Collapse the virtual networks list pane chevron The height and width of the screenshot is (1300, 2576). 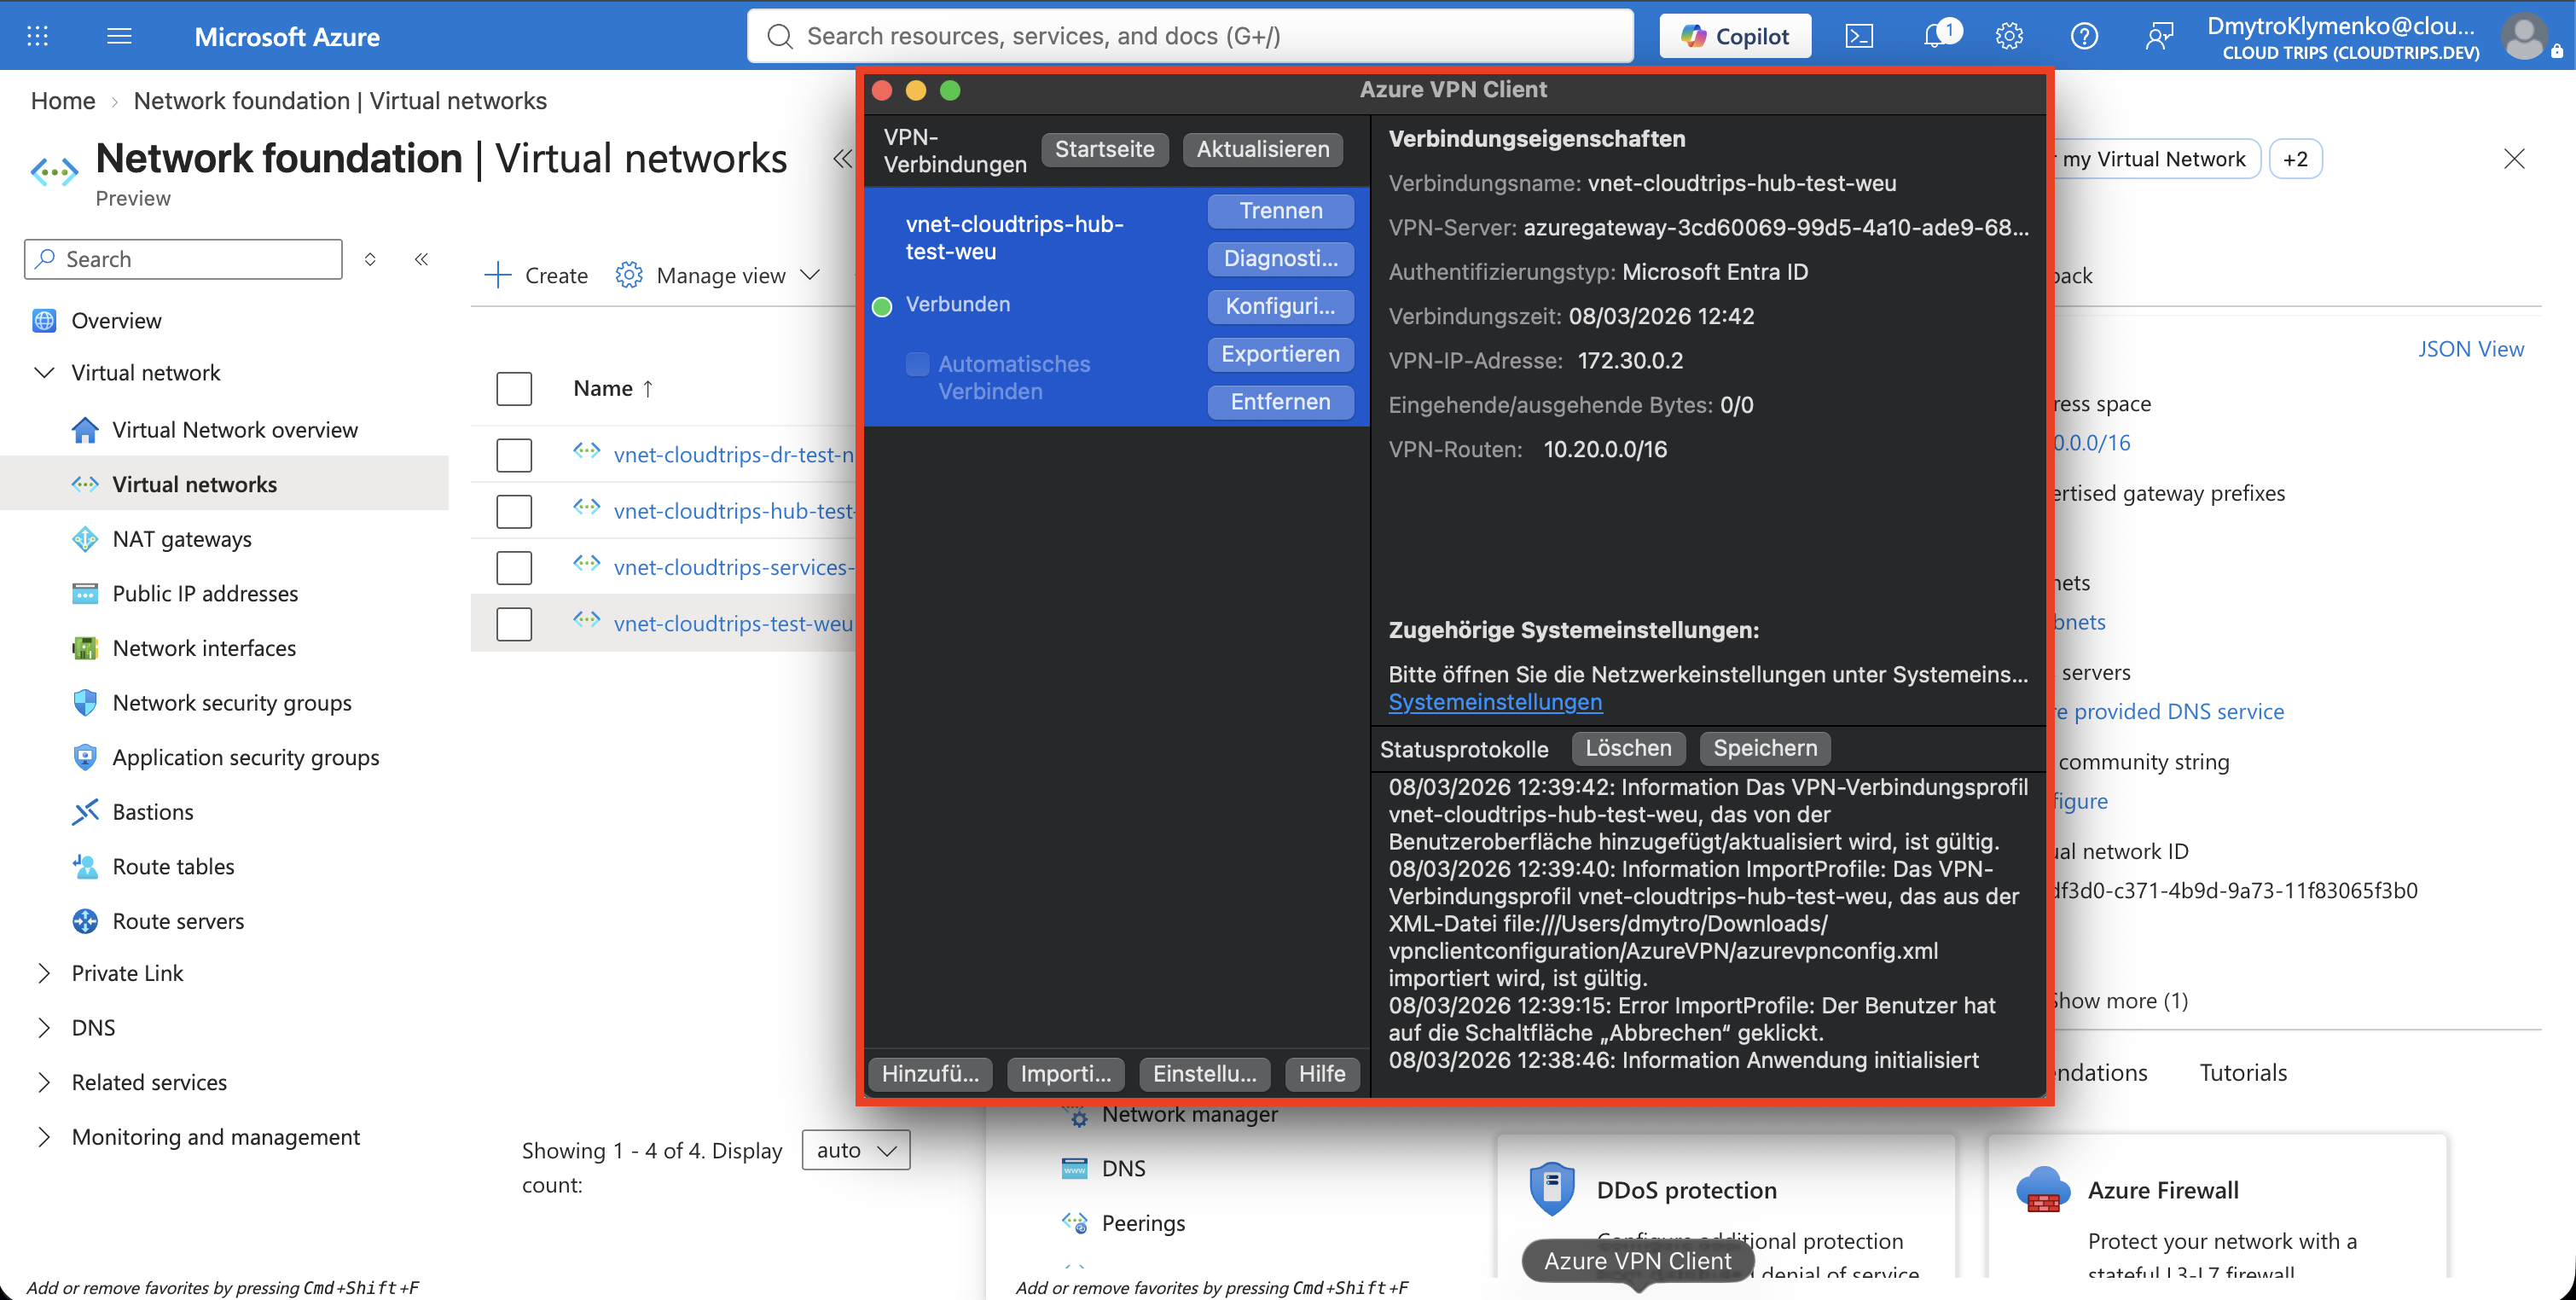pos(842,159)
